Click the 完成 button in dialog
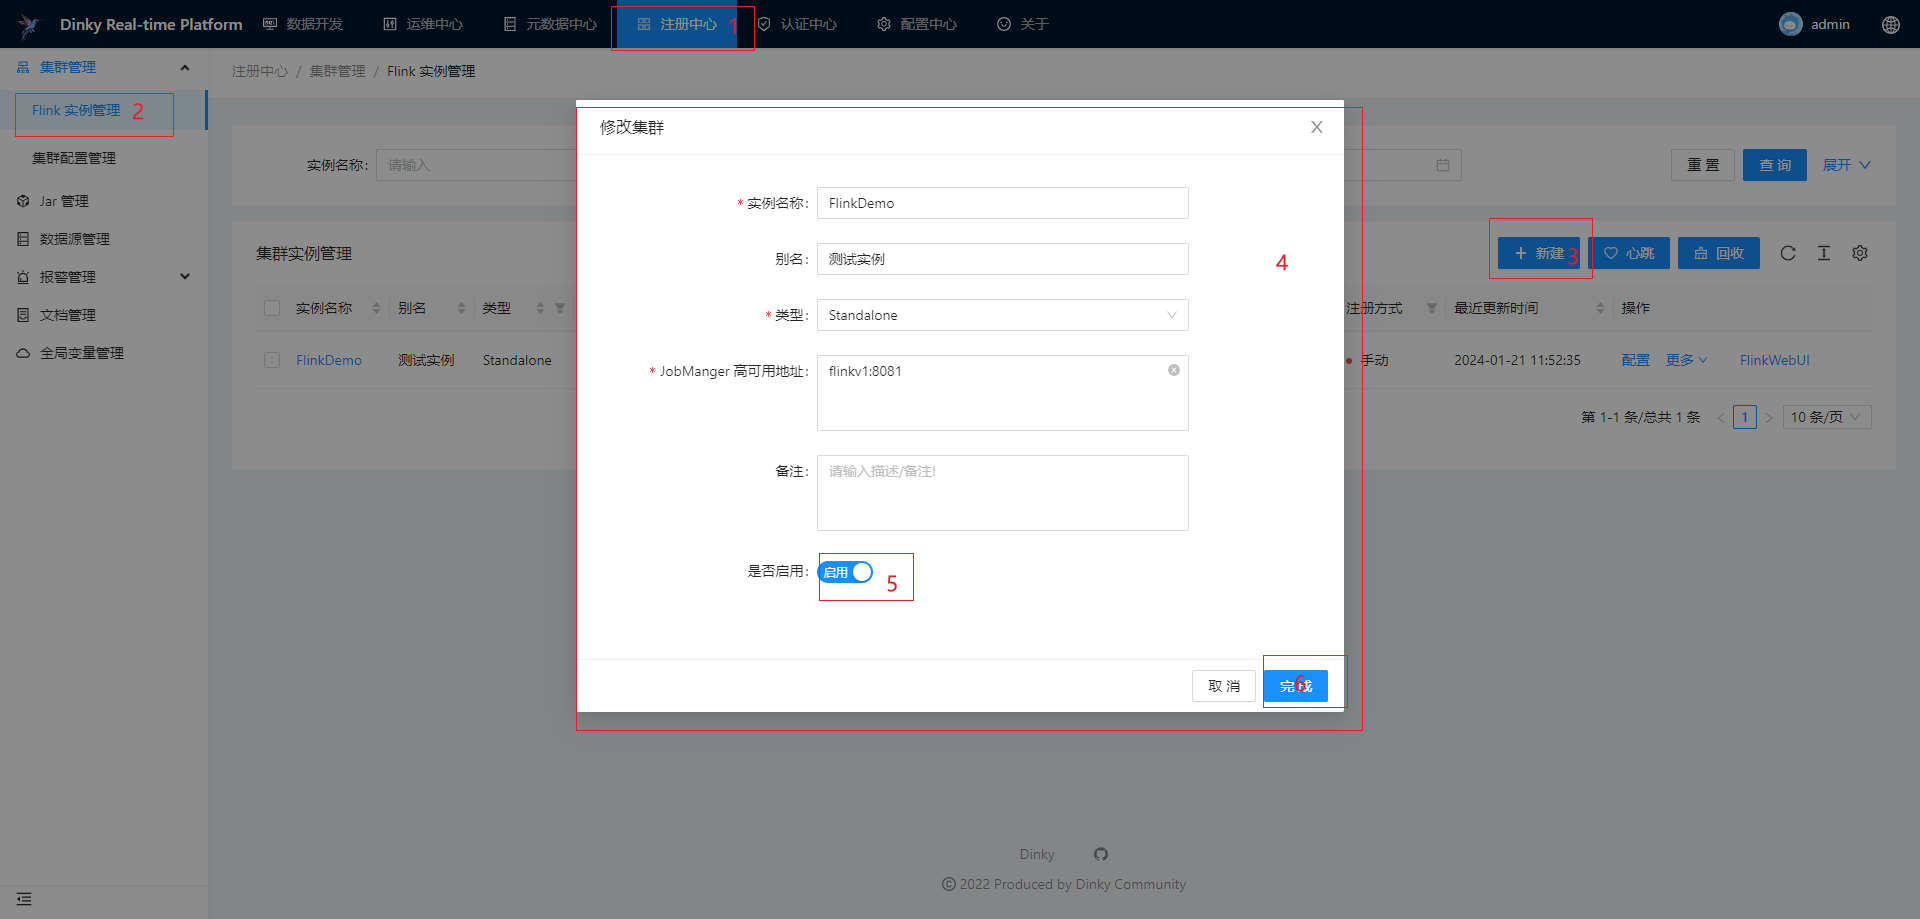 pos(1295,686)
